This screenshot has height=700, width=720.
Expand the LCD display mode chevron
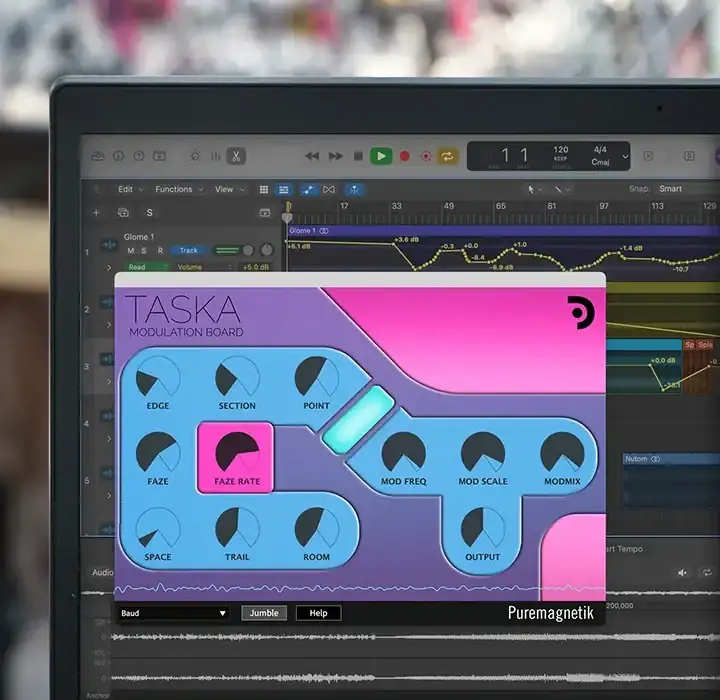[625, 157]
